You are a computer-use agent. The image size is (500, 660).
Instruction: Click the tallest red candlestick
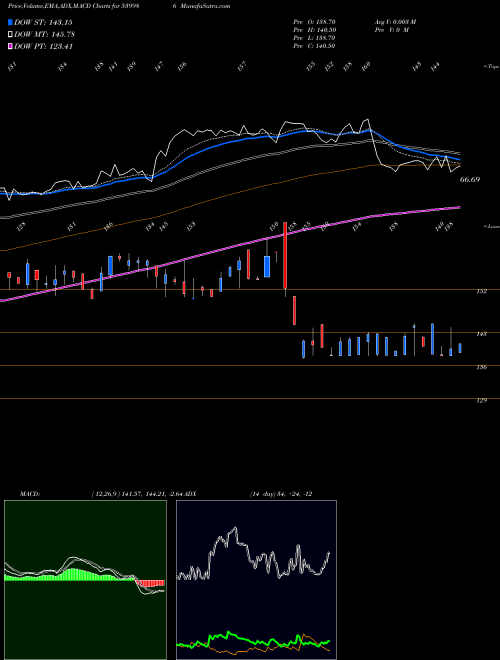point(285,255)
